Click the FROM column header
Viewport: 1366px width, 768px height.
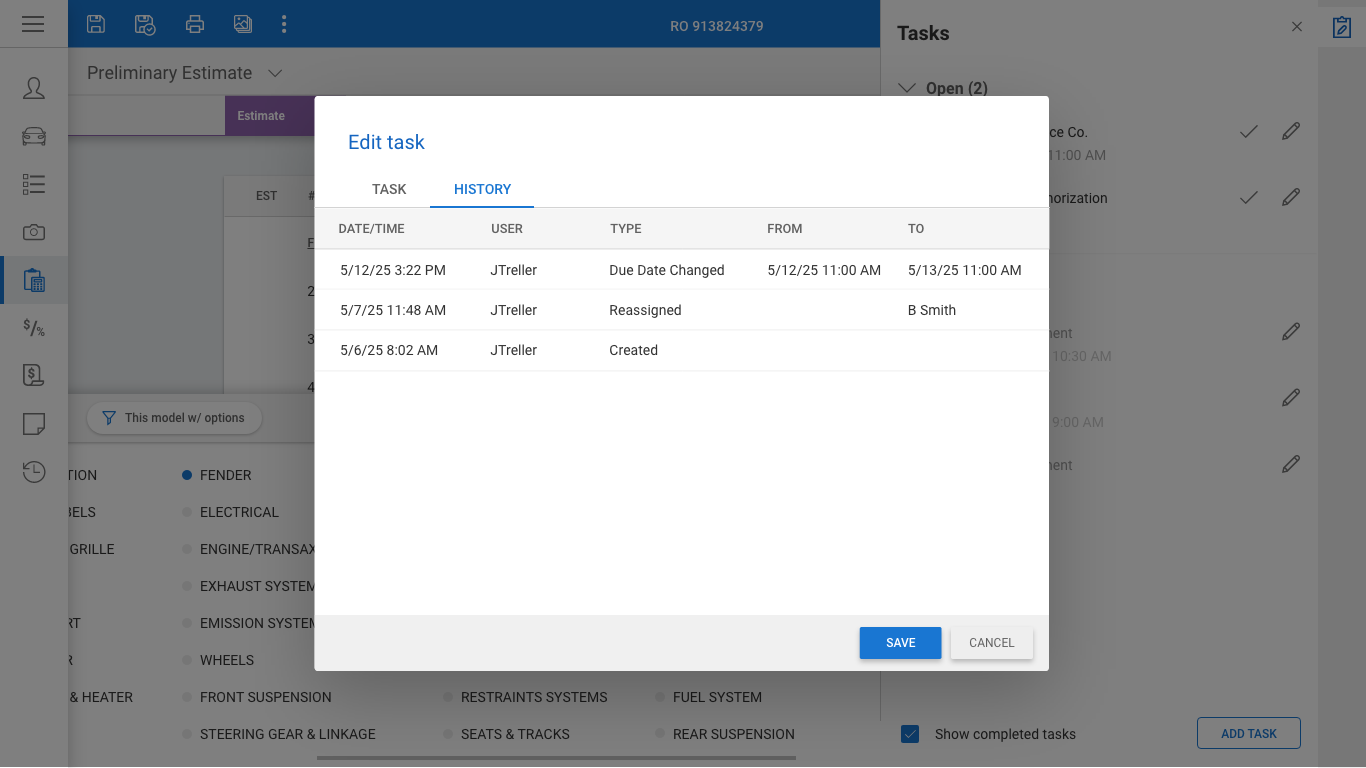click(x=785, y=229)
